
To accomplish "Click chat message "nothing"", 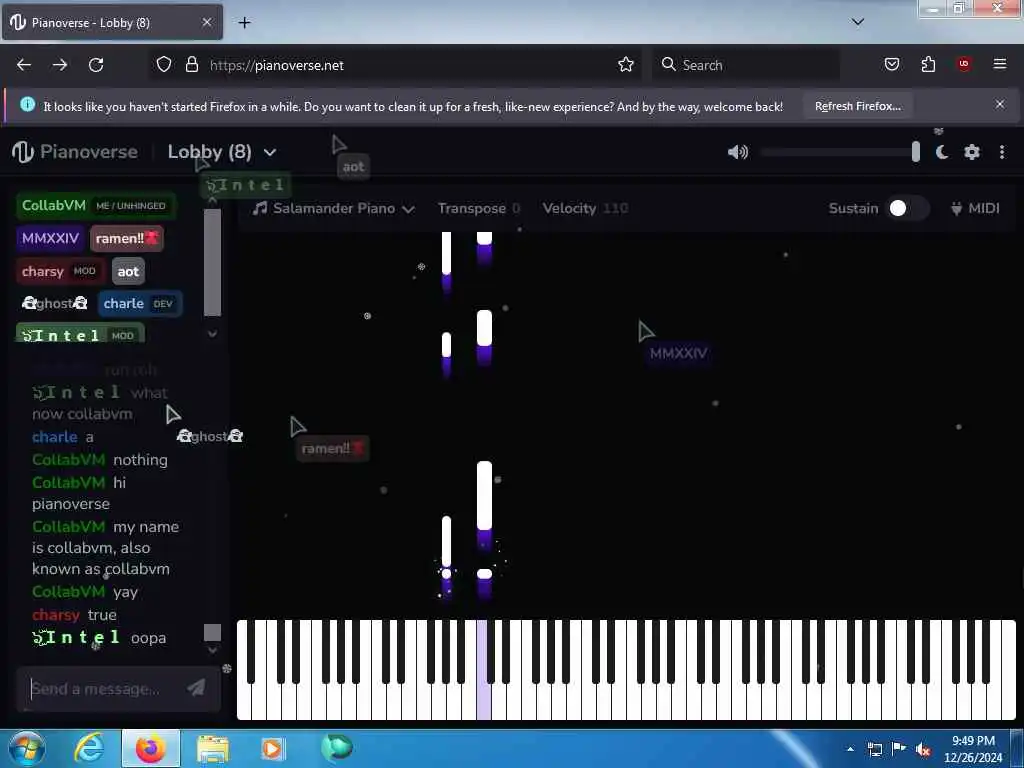I will (x=140, y=460).
